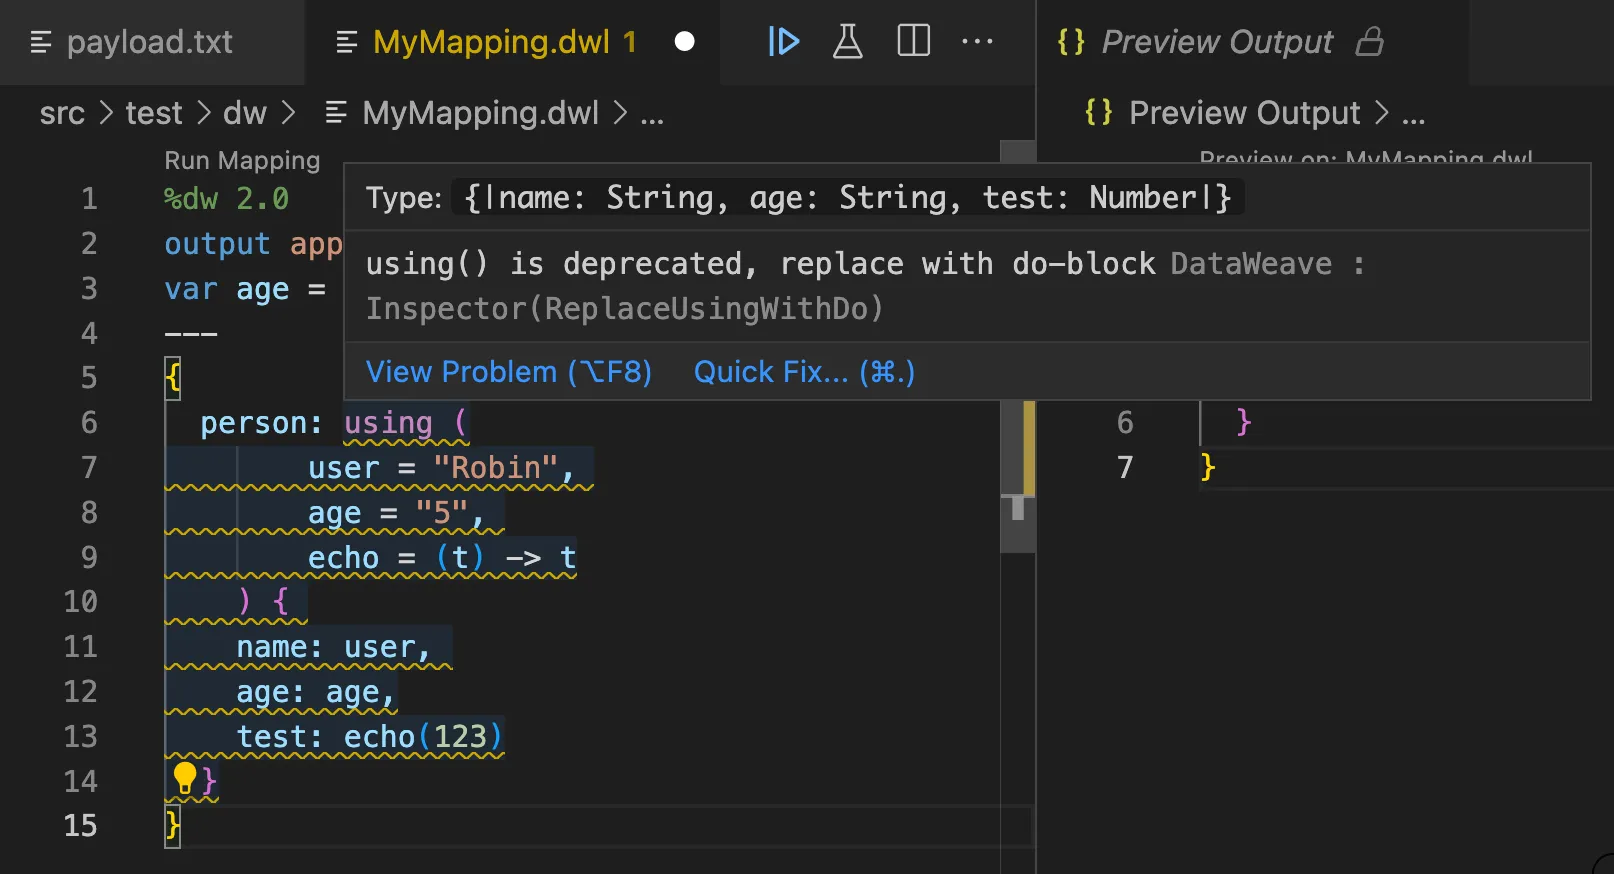Select the test breadcrumb segment
Viewport: 1614px width, 874px height.
pos(154,113)
